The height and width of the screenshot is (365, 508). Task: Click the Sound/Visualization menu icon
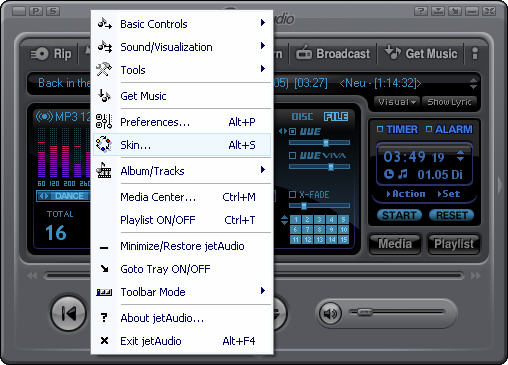coord(104,47)
